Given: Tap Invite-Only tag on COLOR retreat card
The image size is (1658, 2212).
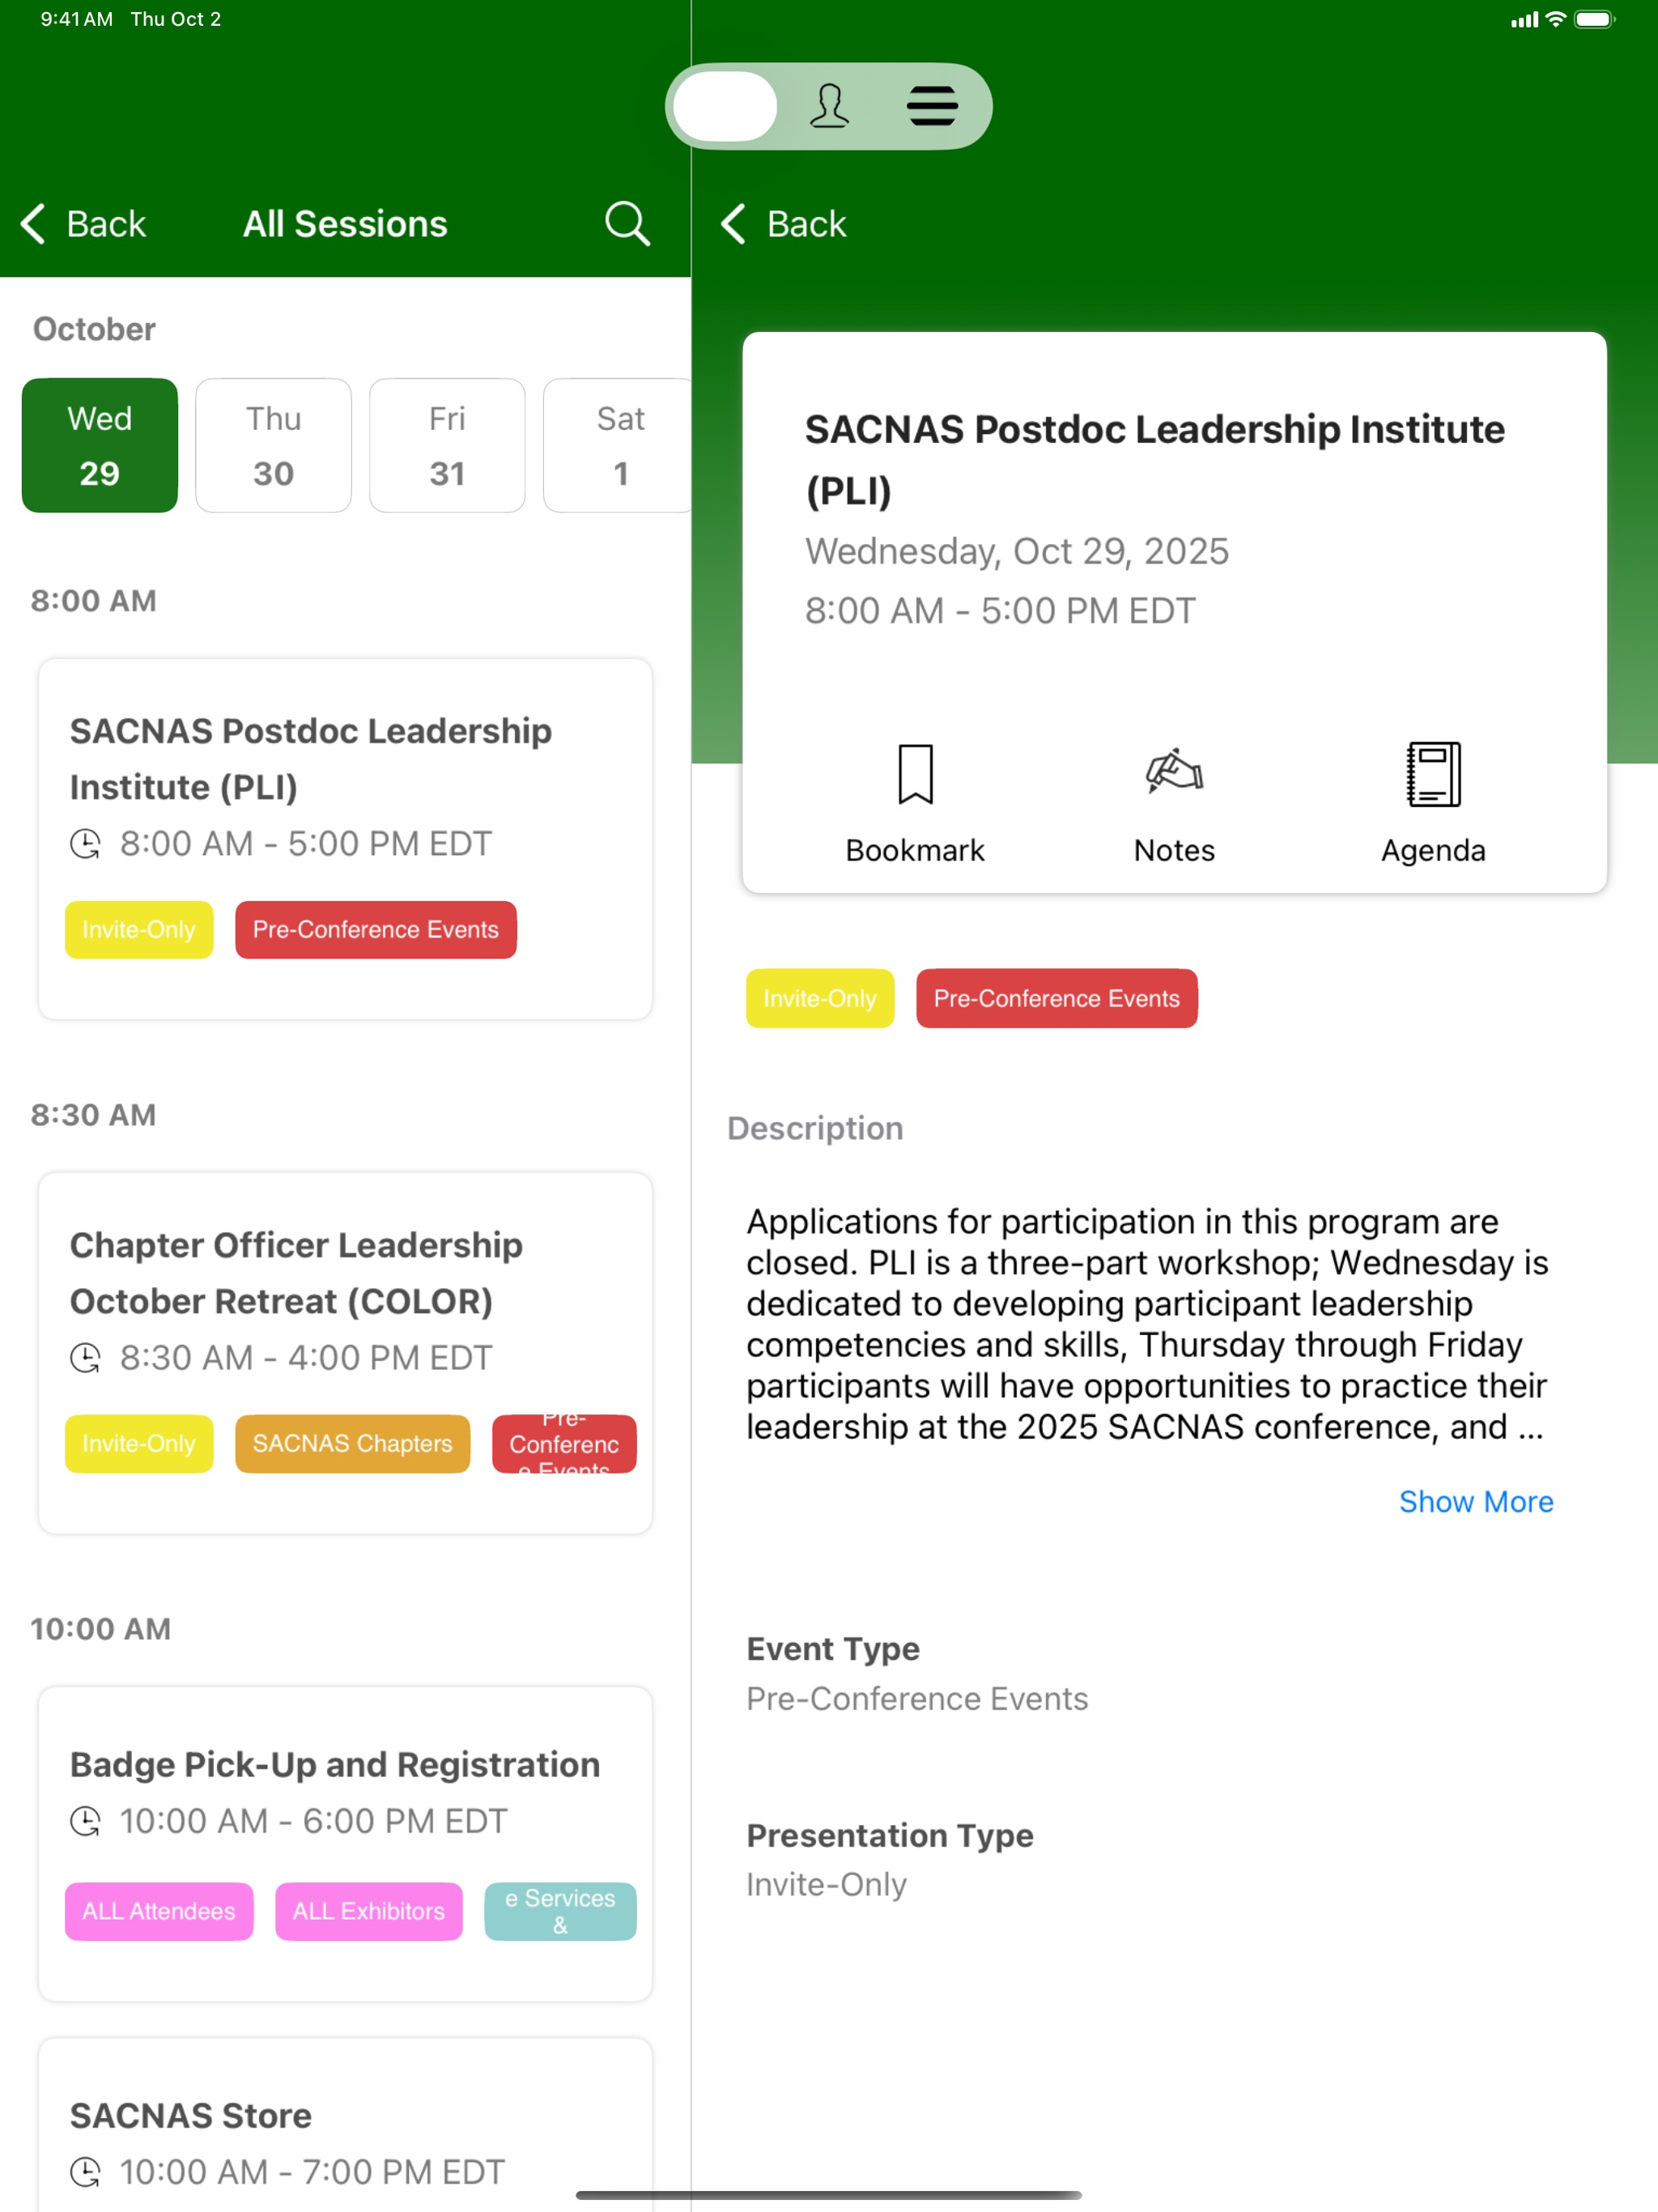Looking at the screenshot, I should (x=139, y=1443).
